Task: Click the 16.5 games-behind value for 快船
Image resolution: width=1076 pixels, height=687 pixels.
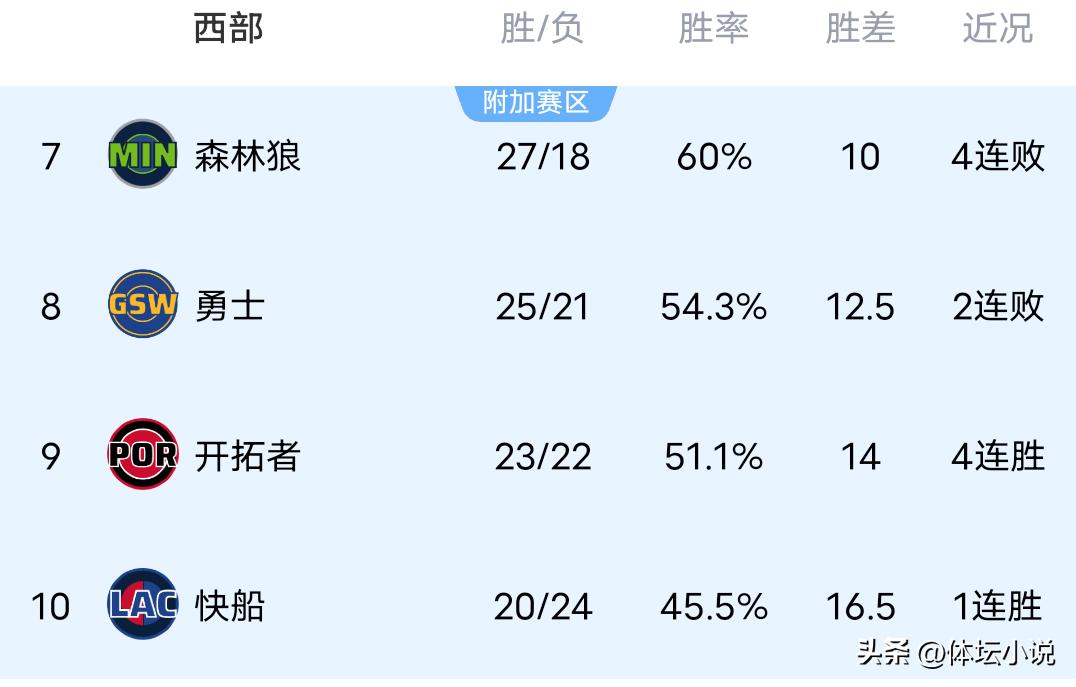Action: pyautogui.click(x=860, y=607)
